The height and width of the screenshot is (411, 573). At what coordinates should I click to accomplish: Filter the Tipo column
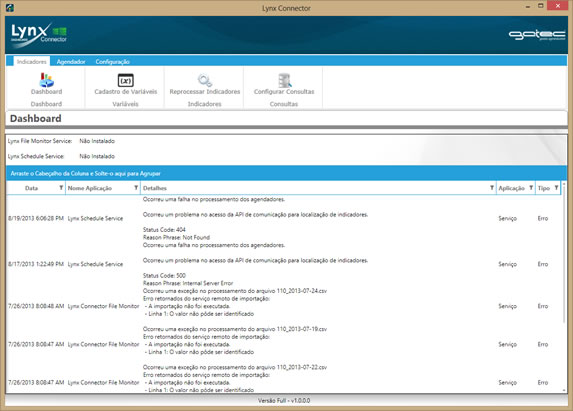coord(556,188)
